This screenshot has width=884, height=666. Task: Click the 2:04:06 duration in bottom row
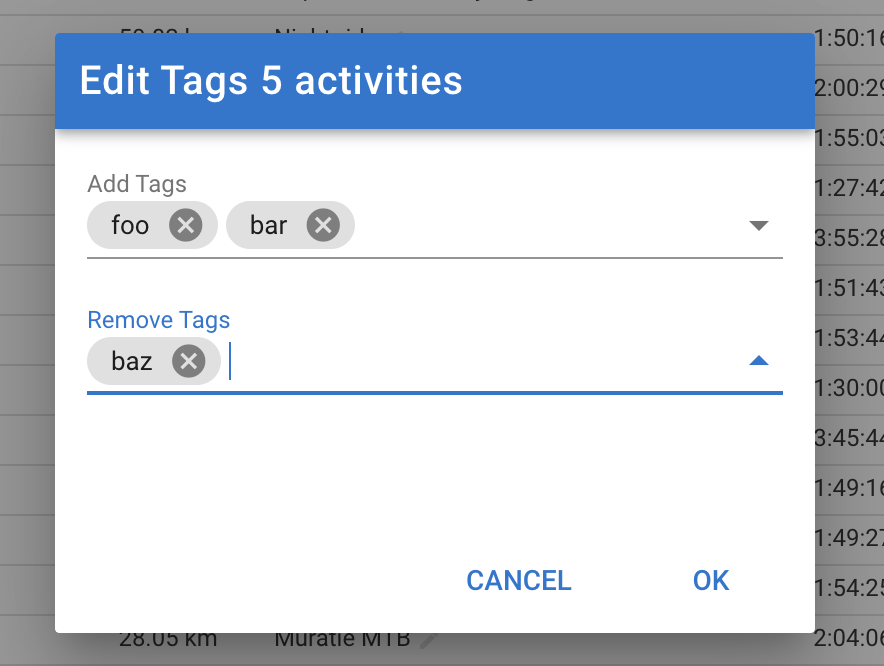[x=849, y=638]
